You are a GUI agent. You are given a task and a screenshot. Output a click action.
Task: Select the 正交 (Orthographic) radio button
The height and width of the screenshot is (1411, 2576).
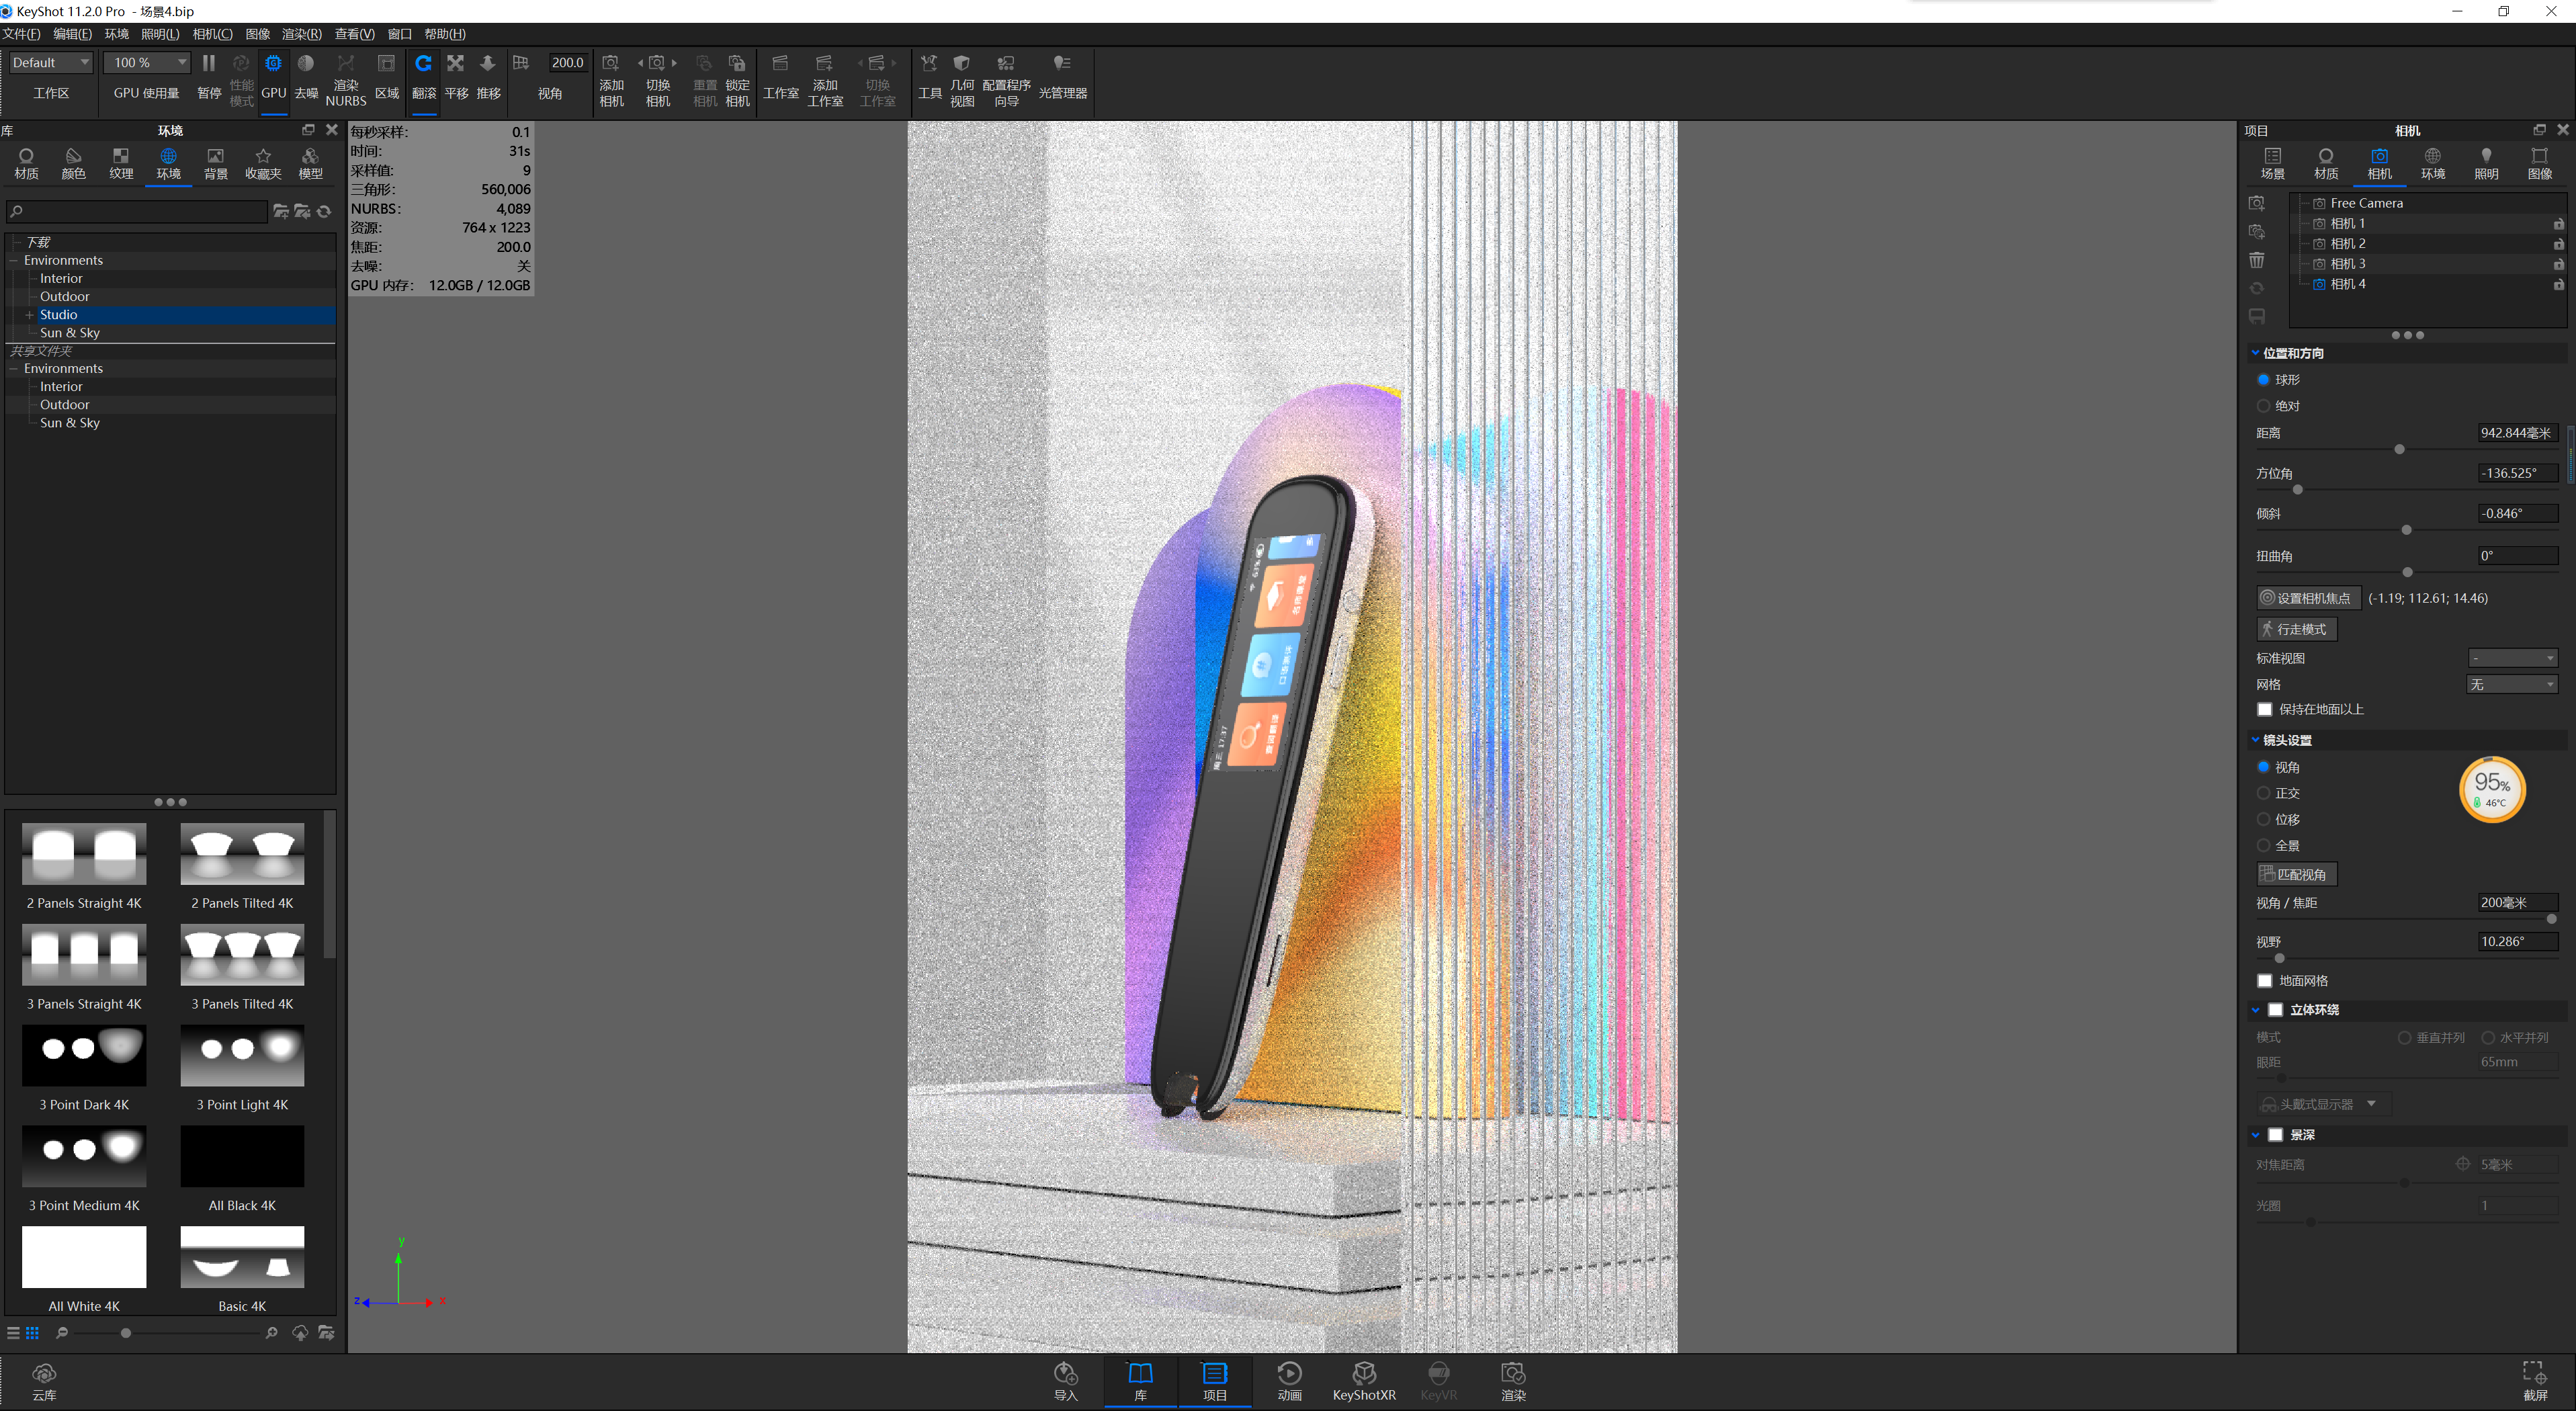click(x=2265, y=793)
